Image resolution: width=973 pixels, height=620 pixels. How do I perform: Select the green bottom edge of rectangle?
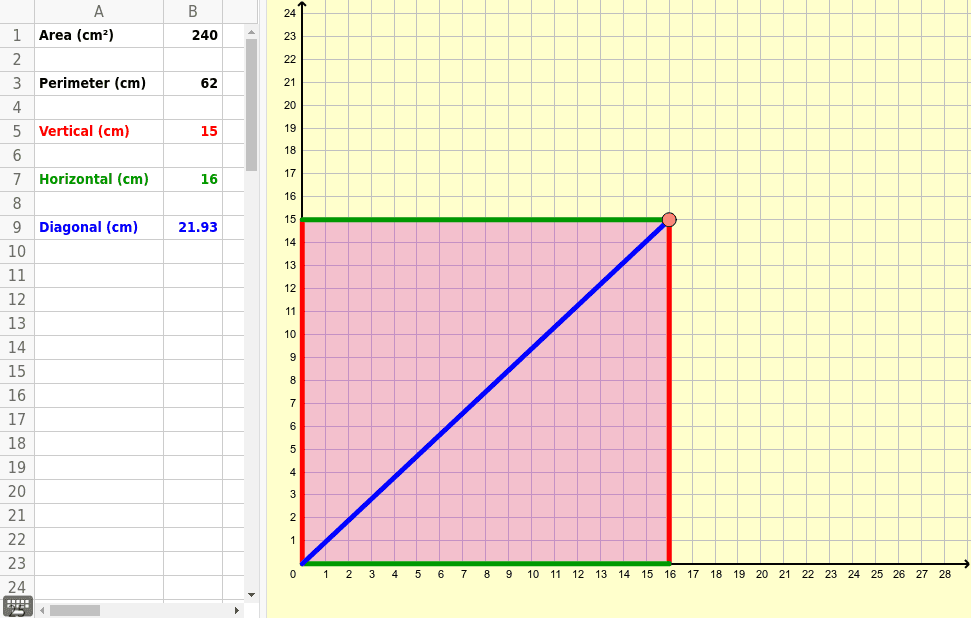coord(485,564)
